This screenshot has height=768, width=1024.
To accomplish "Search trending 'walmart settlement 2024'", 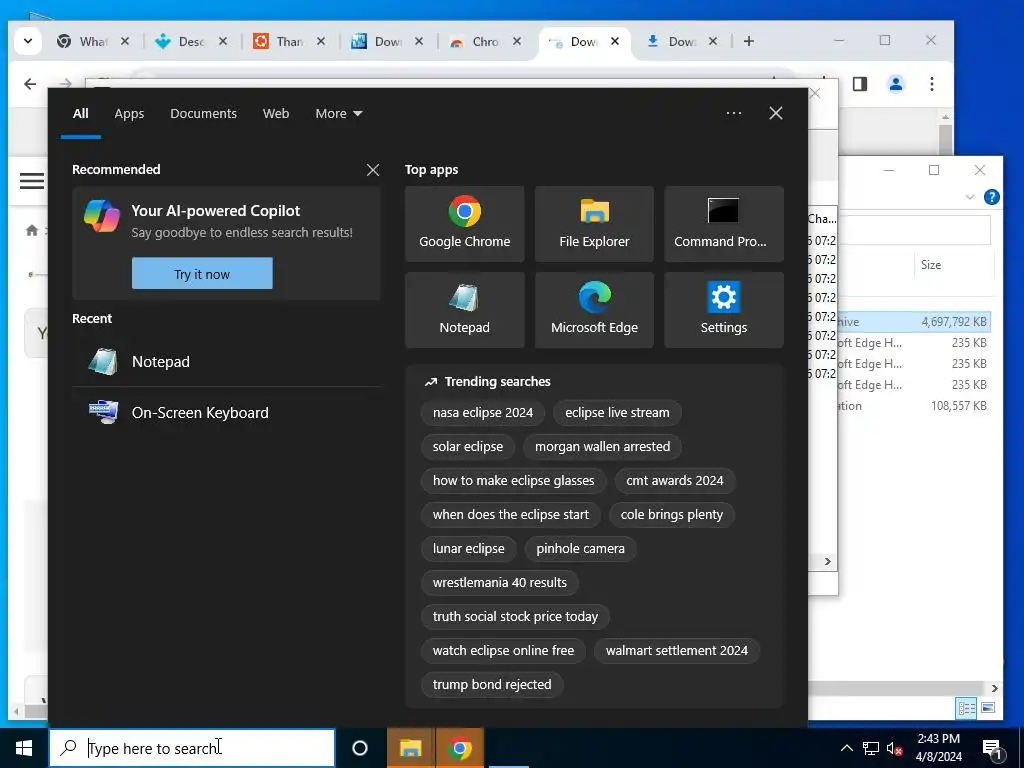I will click(677, 650).
